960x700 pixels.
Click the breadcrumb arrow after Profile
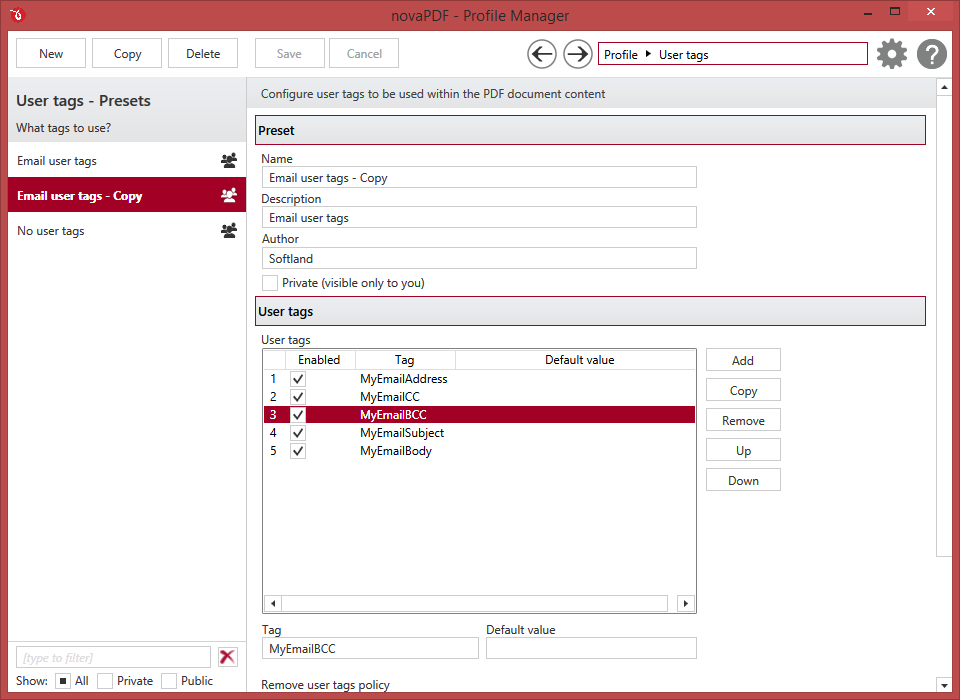[x=648, y=54]
